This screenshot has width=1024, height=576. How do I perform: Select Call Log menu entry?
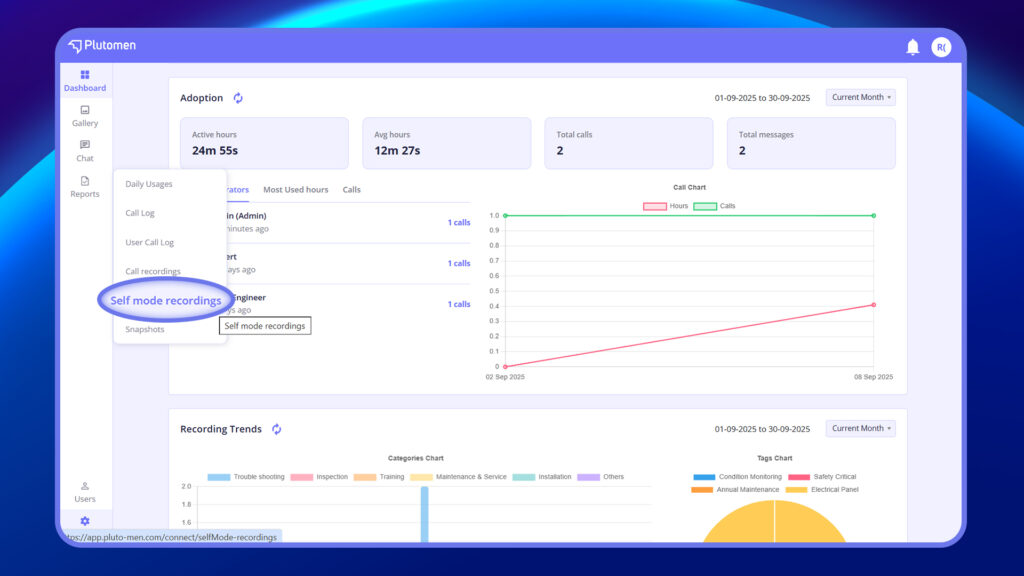(140, 213)
